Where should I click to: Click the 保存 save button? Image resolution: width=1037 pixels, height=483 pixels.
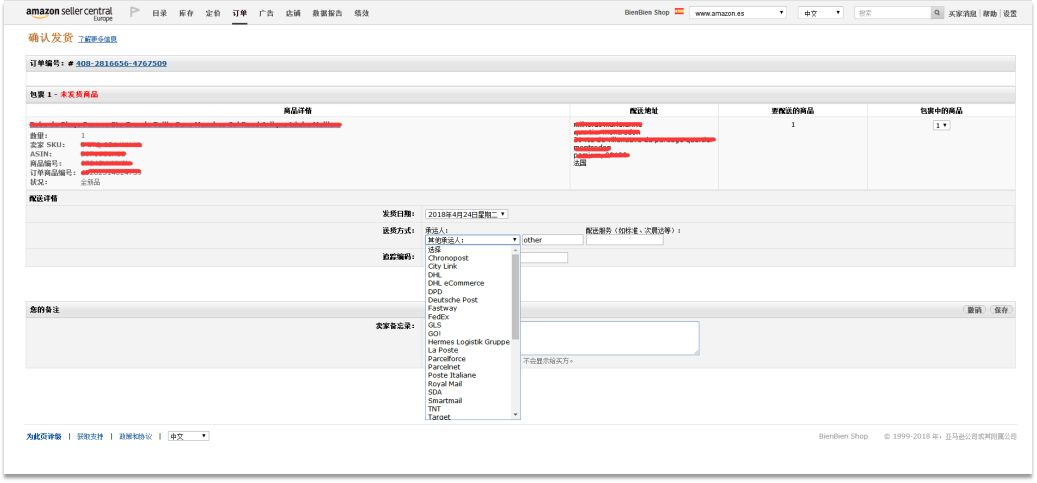[1001, 310]
